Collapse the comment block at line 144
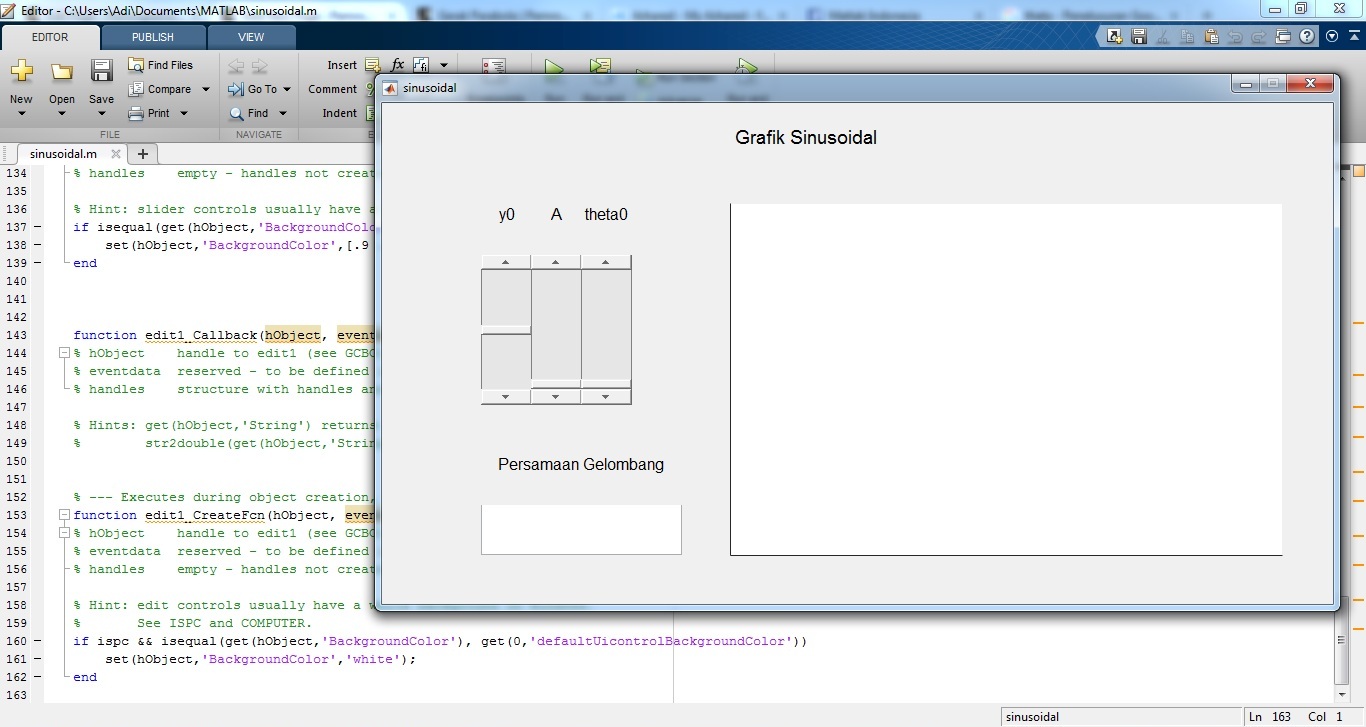Image resolution: width=1366 pixels, height=727 pixels. point(64,353)
